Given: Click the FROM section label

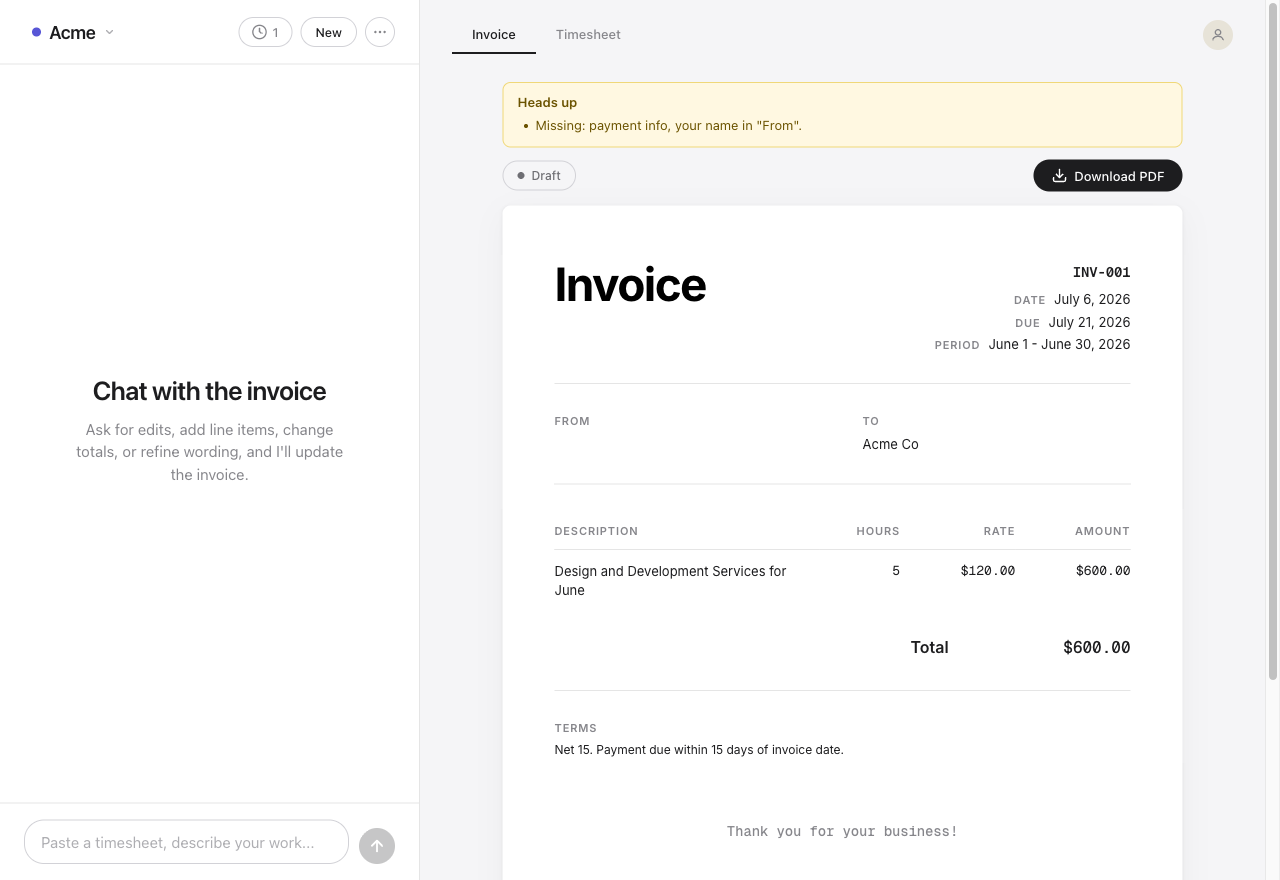Looking at the screenshot, I should point(572,421).
